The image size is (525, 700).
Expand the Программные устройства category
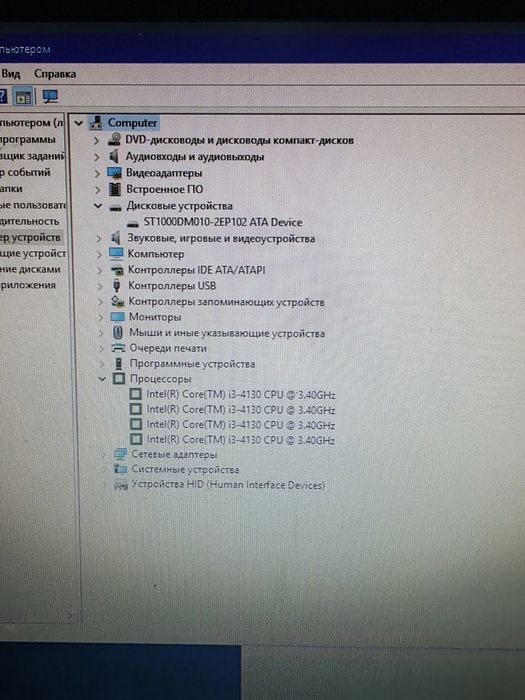pyautogui.click(x=102, y=364)
